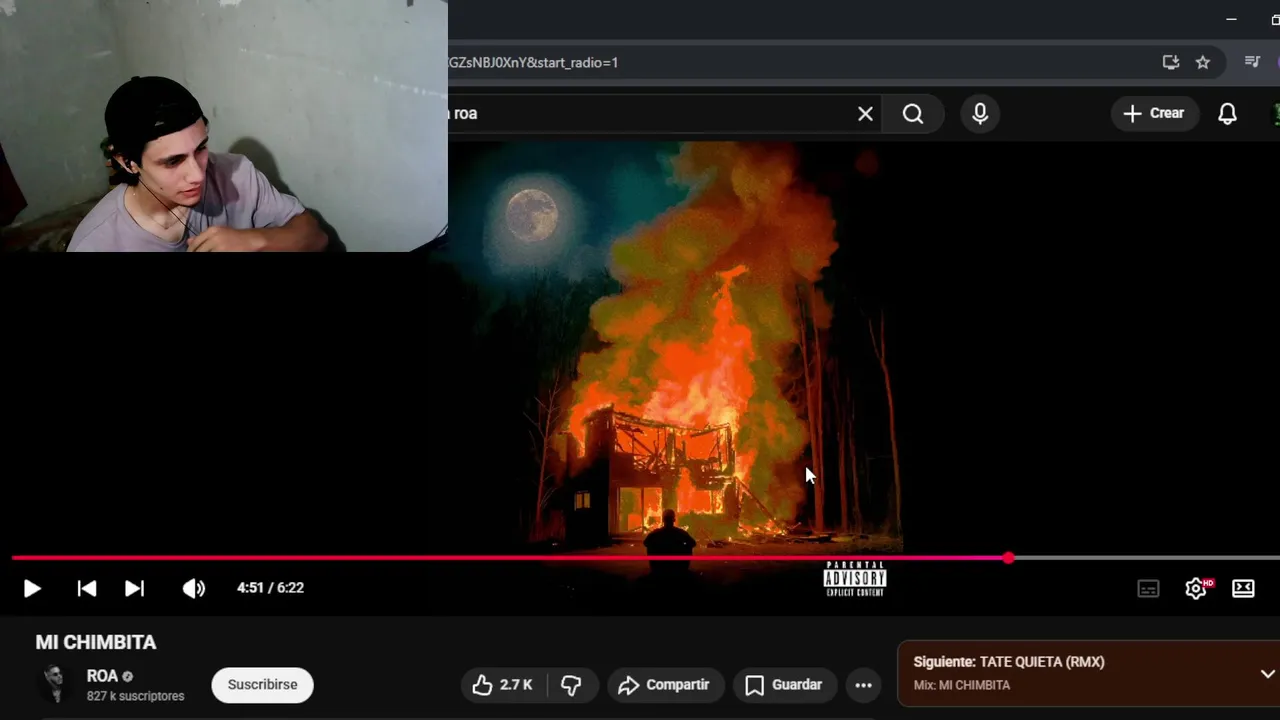Open the notifications bell
Image resolution: width=1280 pixels, height=720 pixels.
[x=1227, y=114]
